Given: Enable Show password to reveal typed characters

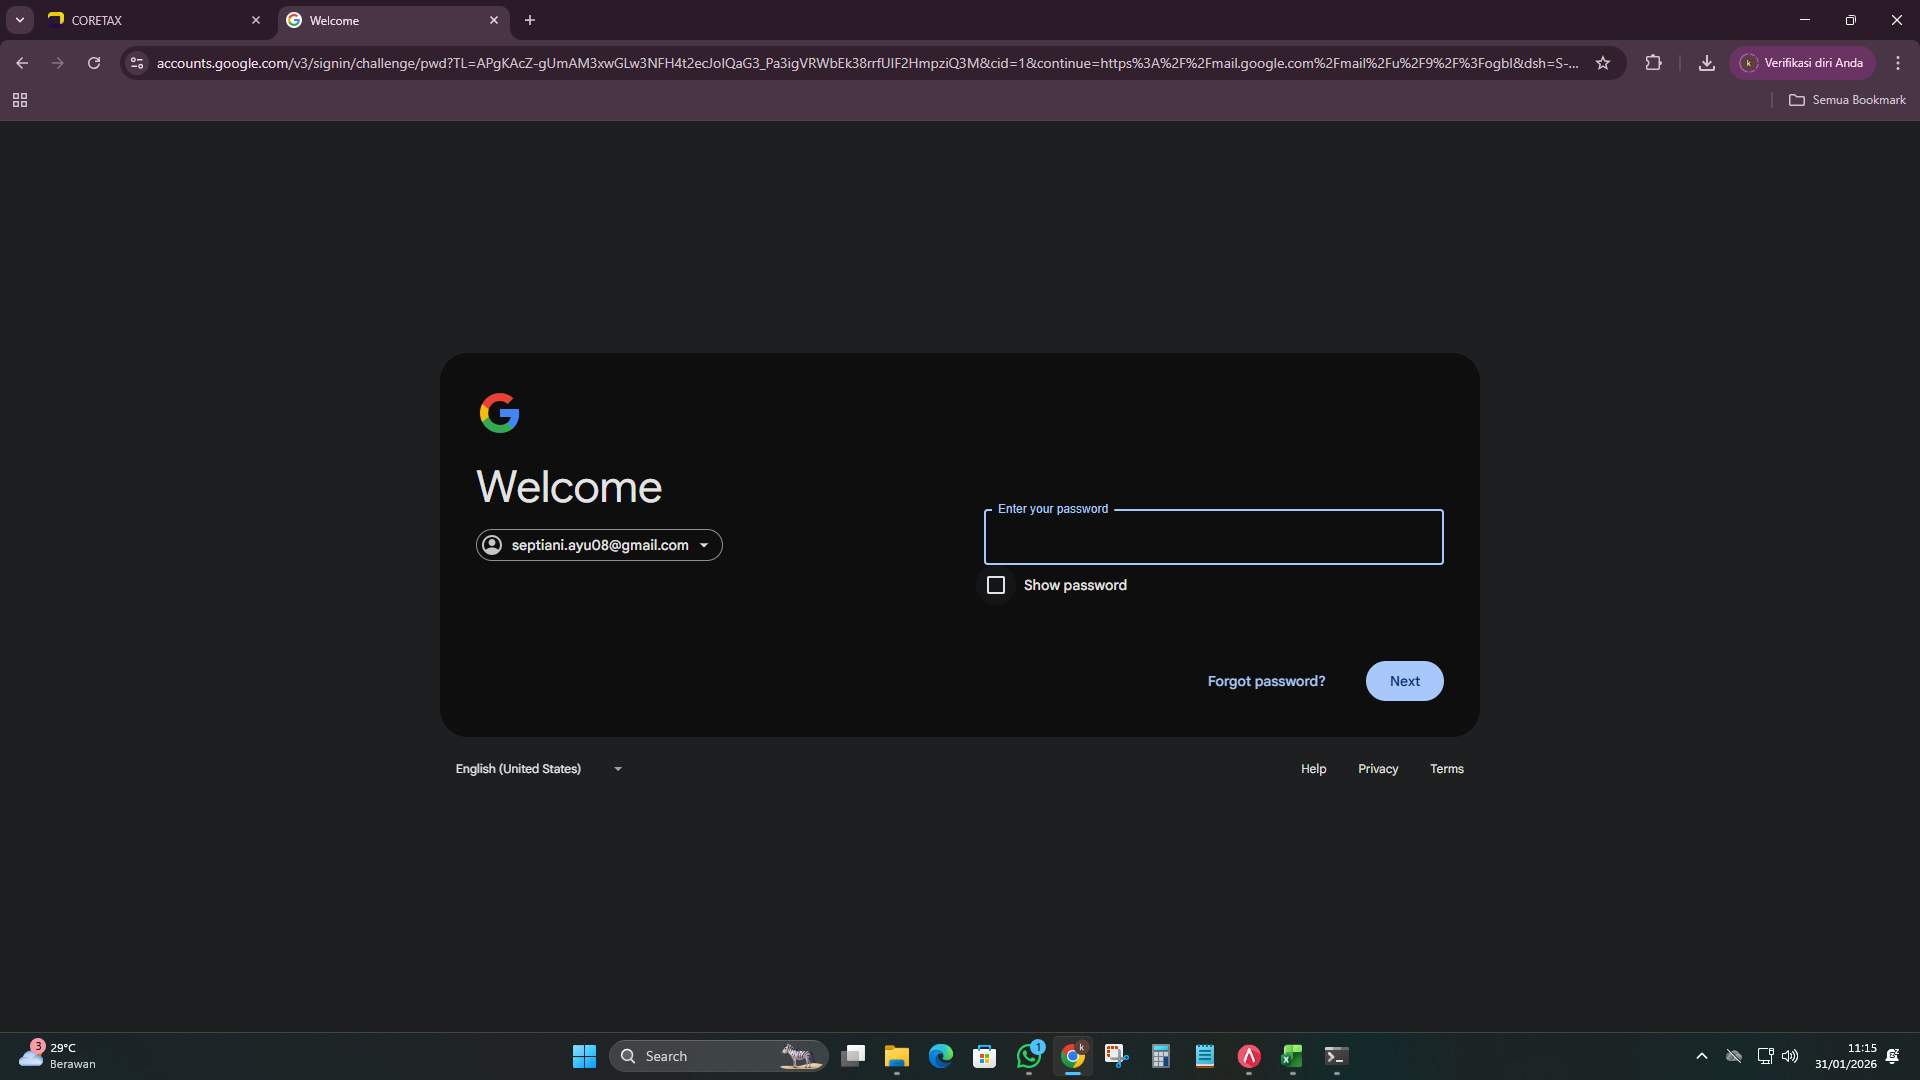Looking at the screenshot, I should 996,585.
